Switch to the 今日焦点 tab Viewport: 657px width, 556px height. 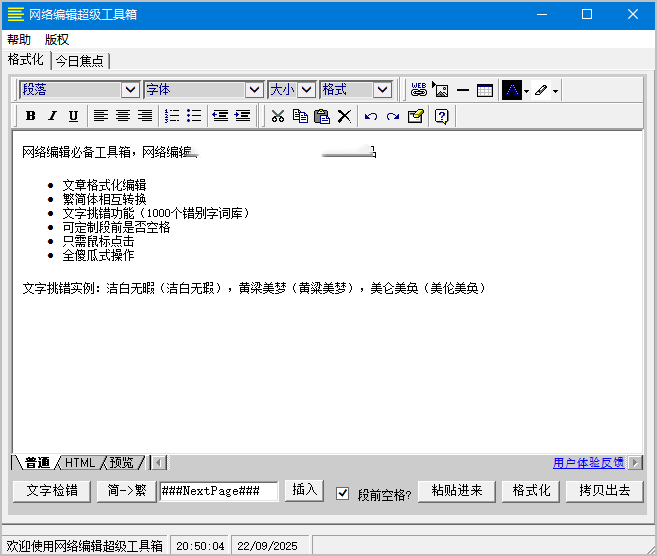79,61
